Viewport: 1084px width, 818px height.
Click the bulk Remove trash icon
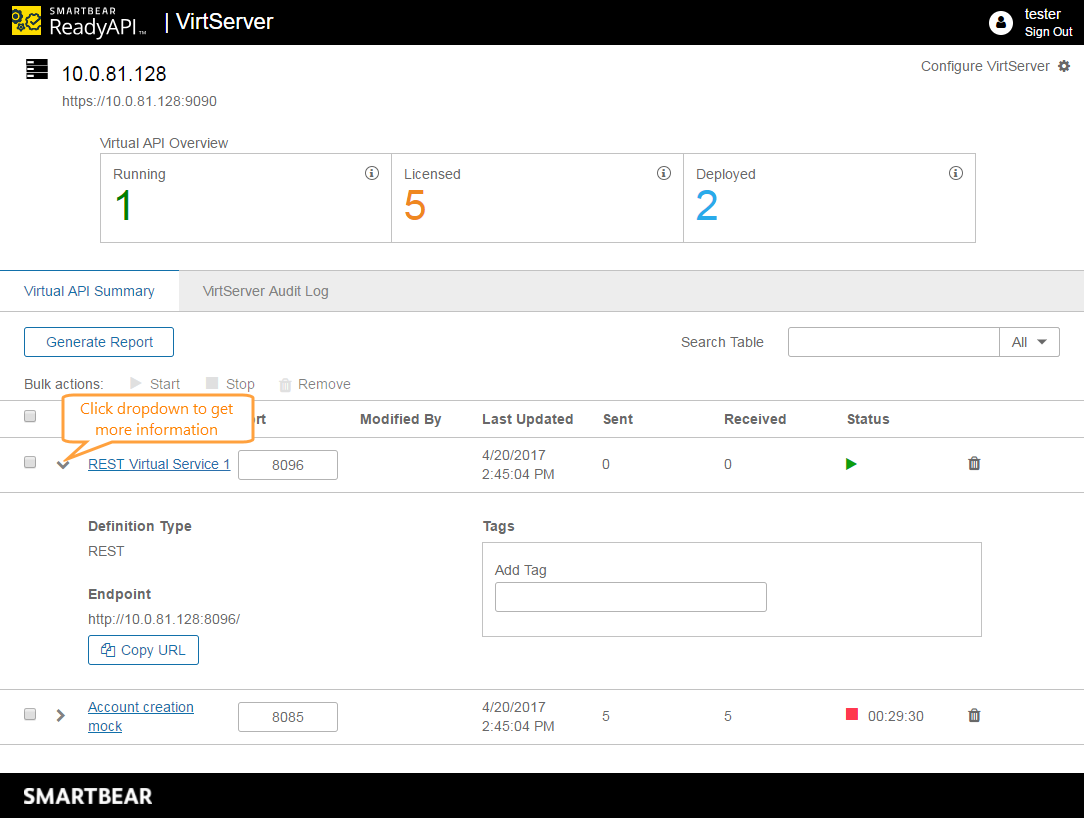click(285, 384)
